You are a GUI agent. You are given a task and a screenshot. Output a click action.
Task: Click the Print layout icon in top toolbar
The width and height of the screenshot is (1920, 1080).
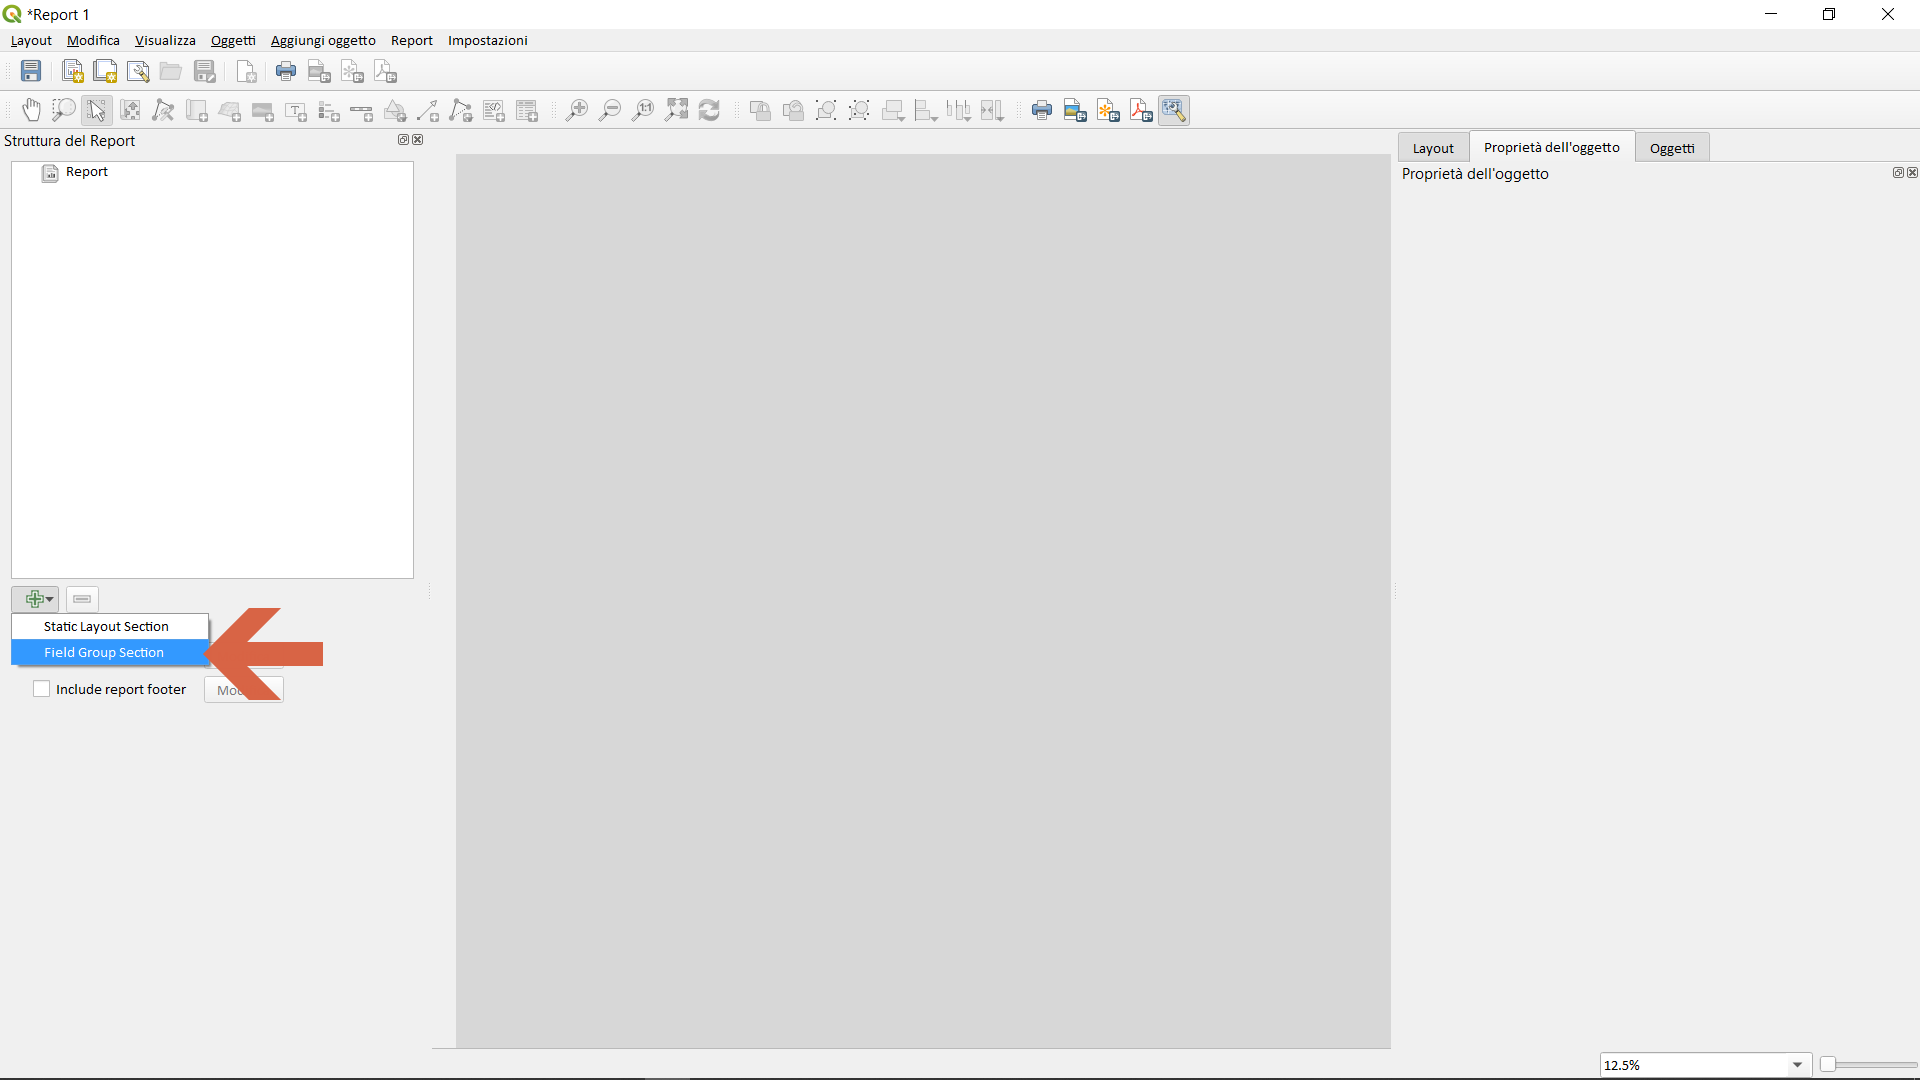pos(286,71)
